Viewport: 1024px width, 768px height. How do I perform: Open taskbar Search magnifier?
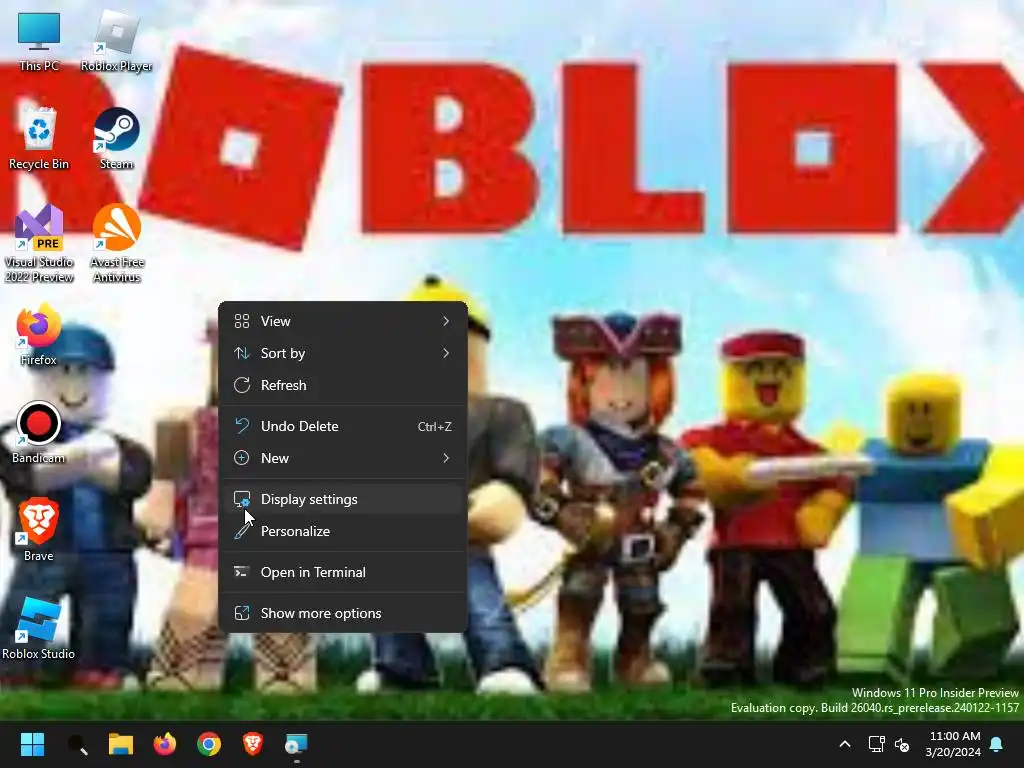pyautogui.click(x=78, y=744)
